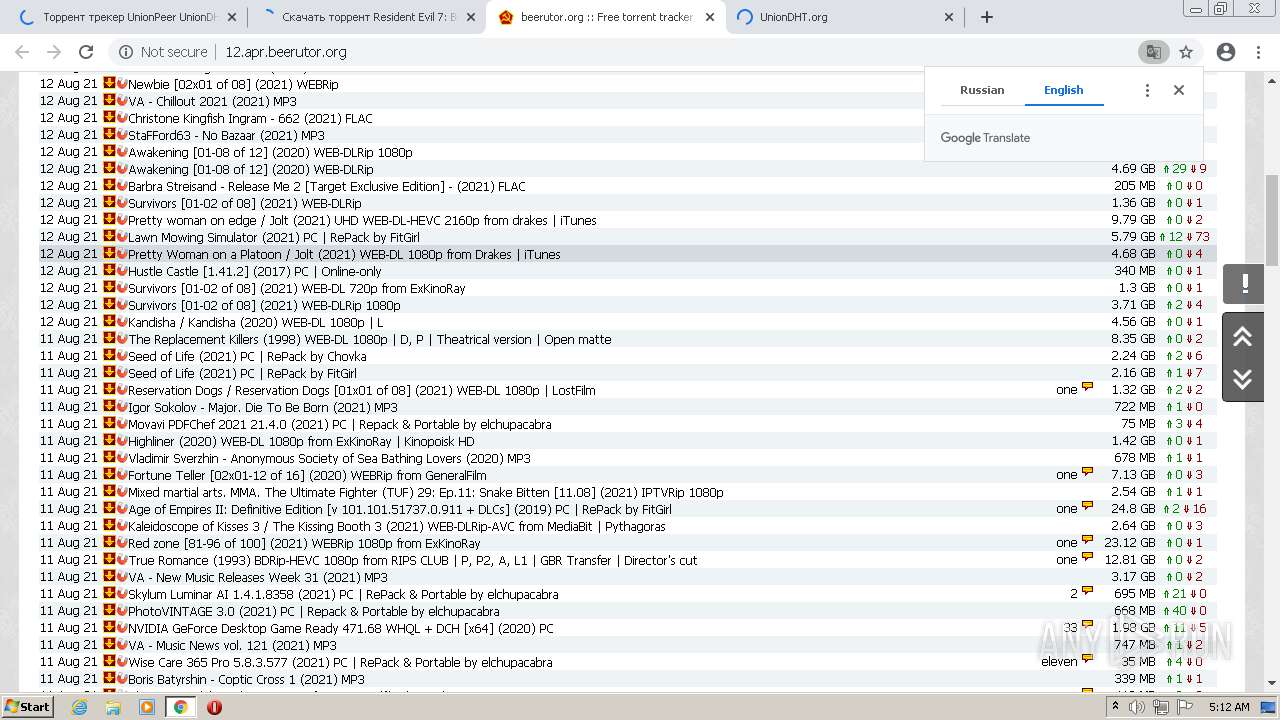Show hidden tray icons arrow

1116,707
